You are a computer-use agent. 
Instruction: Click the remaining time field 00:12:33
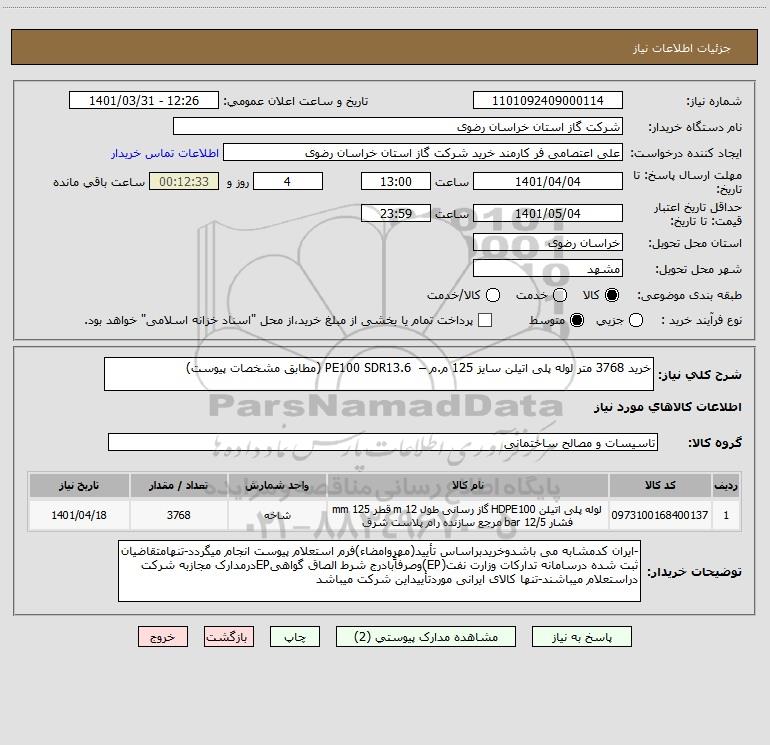184,181
